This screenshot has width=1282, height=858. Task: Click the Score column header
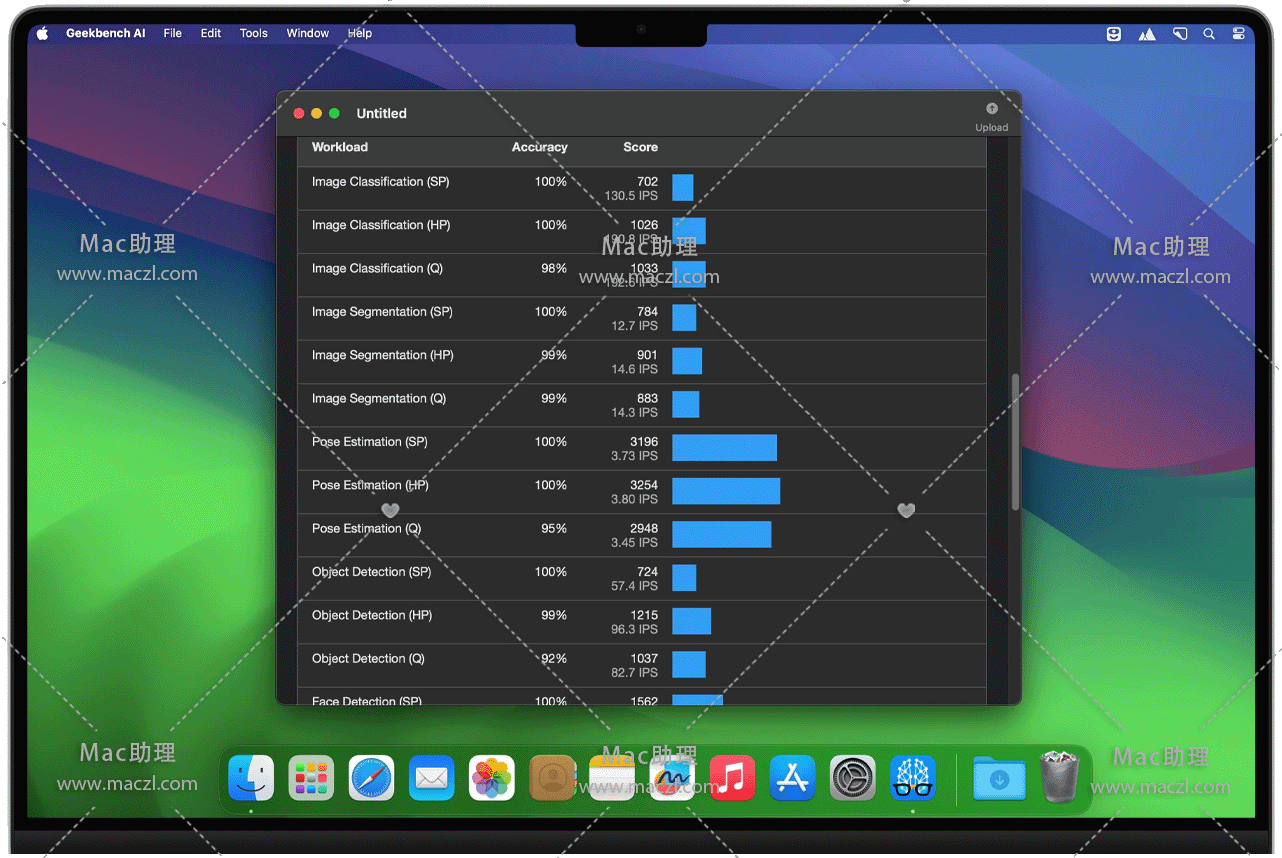(640, 147)
